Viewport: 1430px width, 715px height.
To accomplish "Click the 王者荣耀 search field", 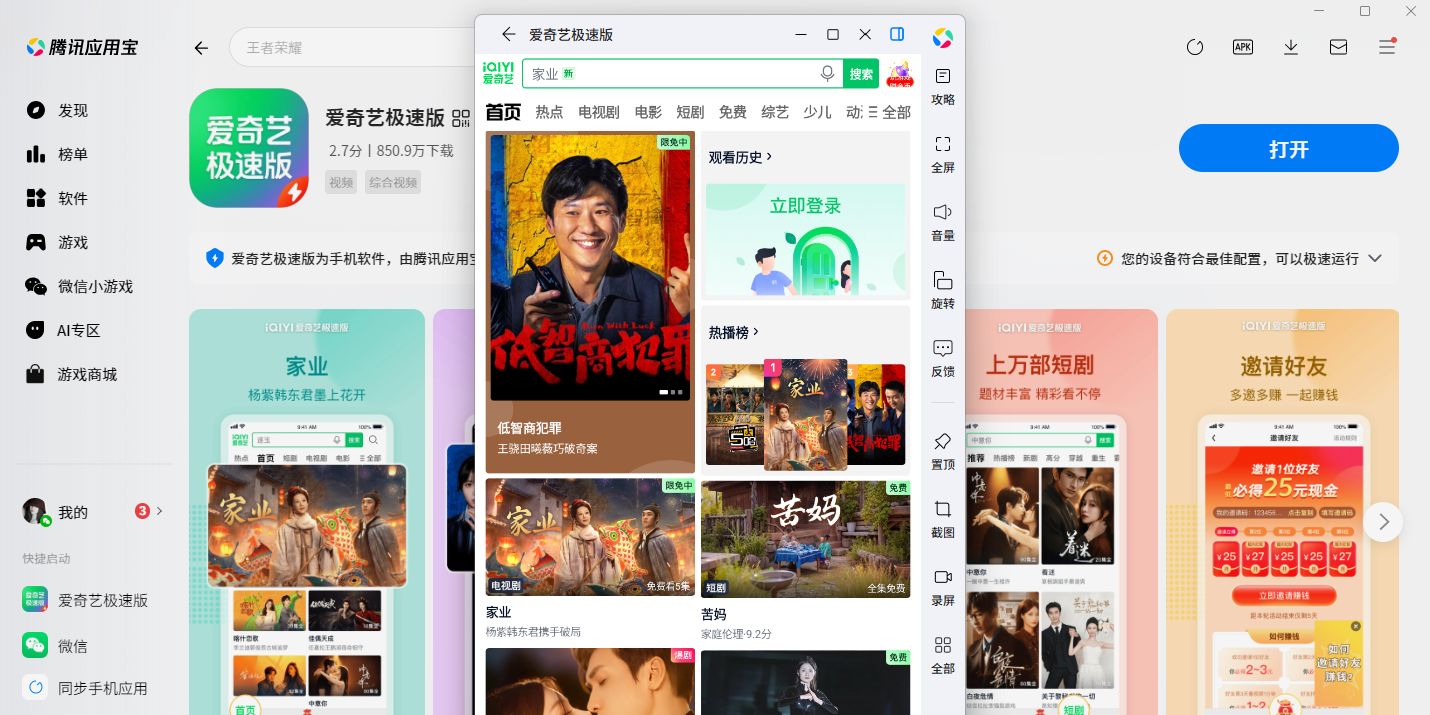I will (350, 47).
